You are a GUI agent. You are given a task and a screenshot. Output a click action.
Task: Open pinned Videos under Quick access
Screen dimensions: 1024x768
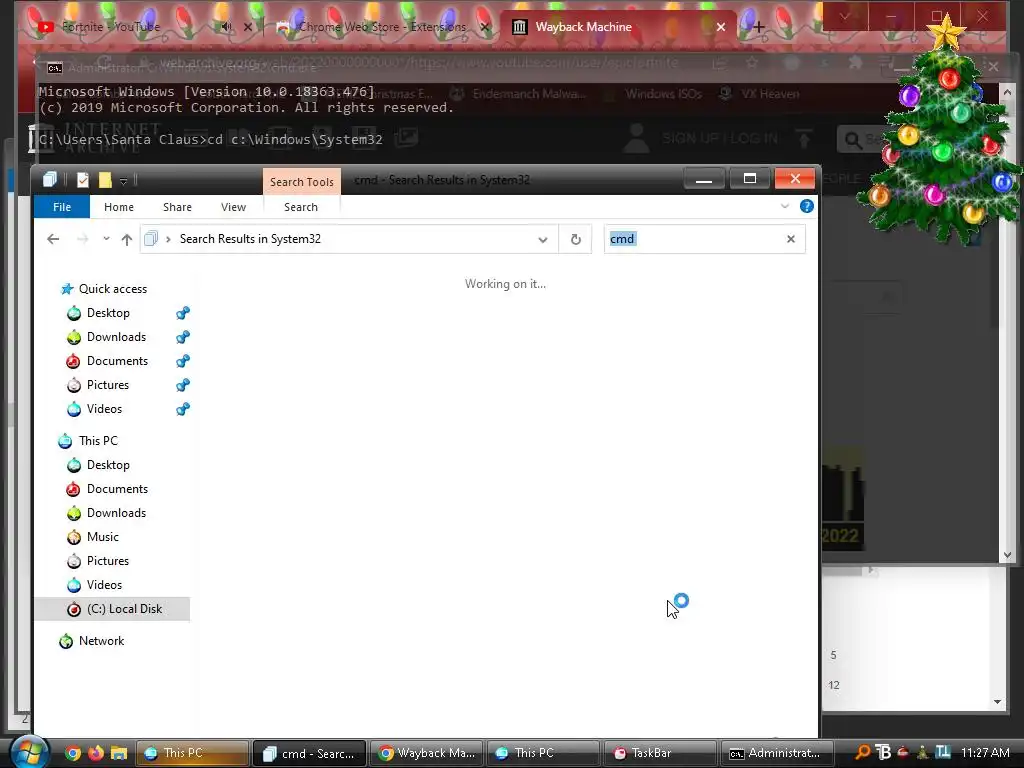tap(104, 409)
